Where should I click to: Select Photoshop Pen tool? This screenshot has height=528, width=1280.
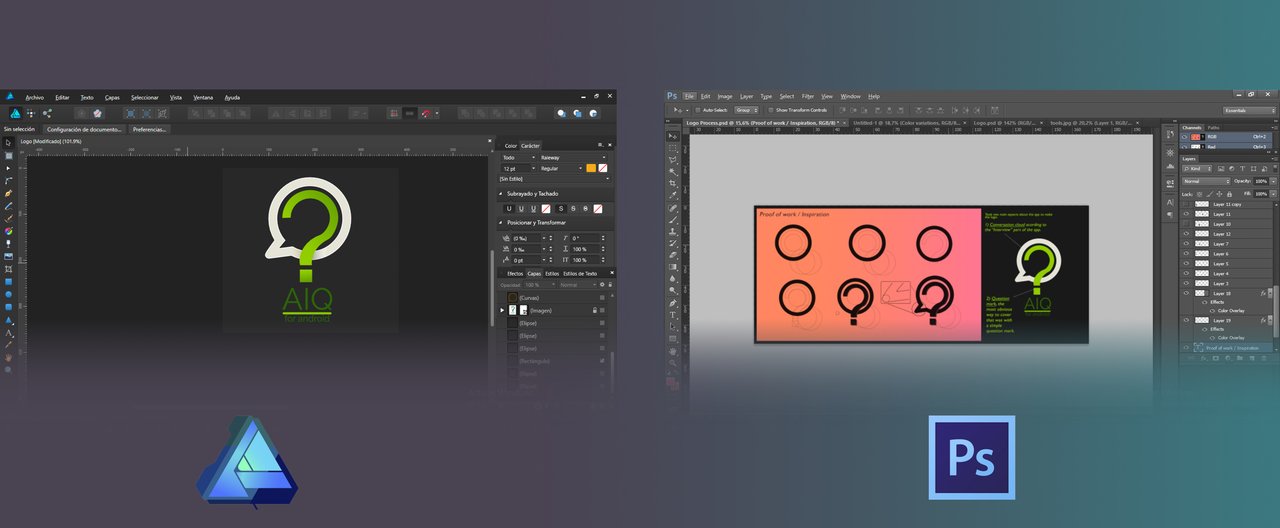(672, 303)
